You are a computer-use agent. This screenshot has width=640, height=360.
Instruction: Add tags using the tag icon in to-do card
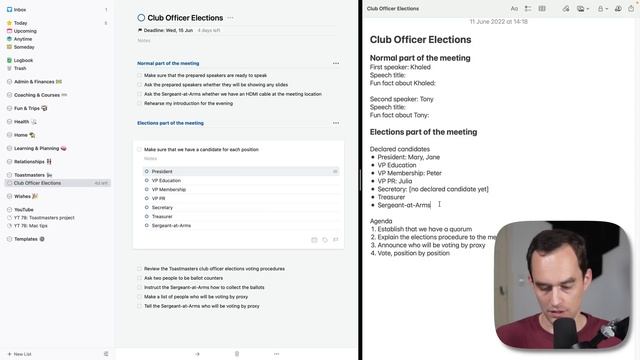[x=325, y=240]
